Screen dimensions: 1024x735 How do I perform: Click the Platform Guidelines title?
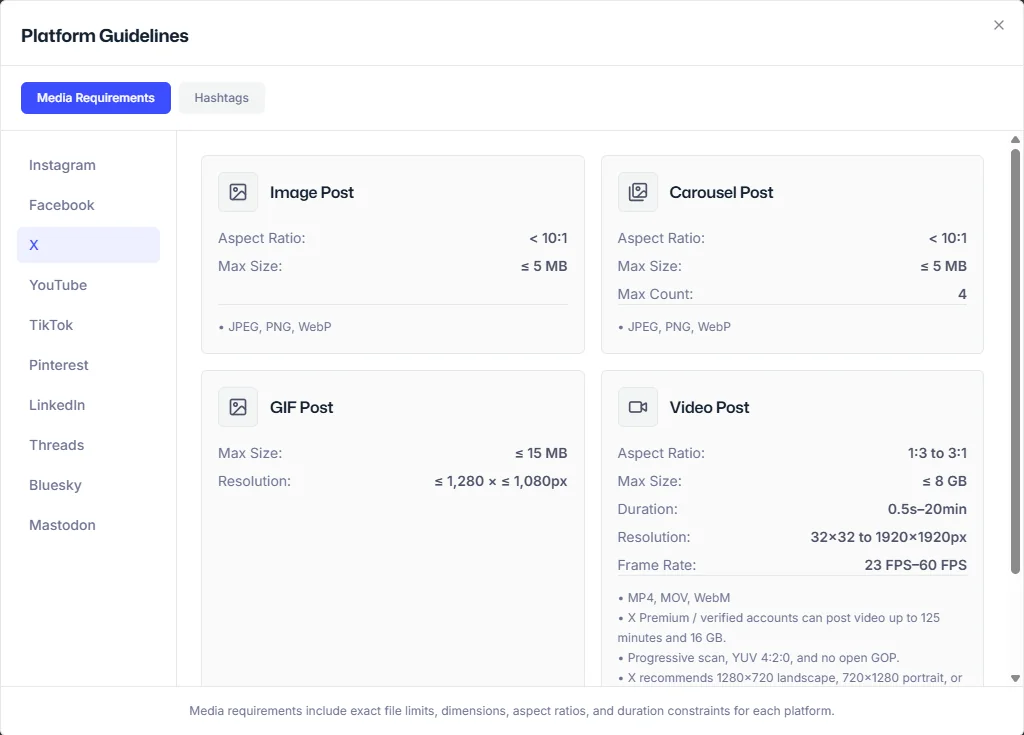pyautogui.click(x=104, y=35)
